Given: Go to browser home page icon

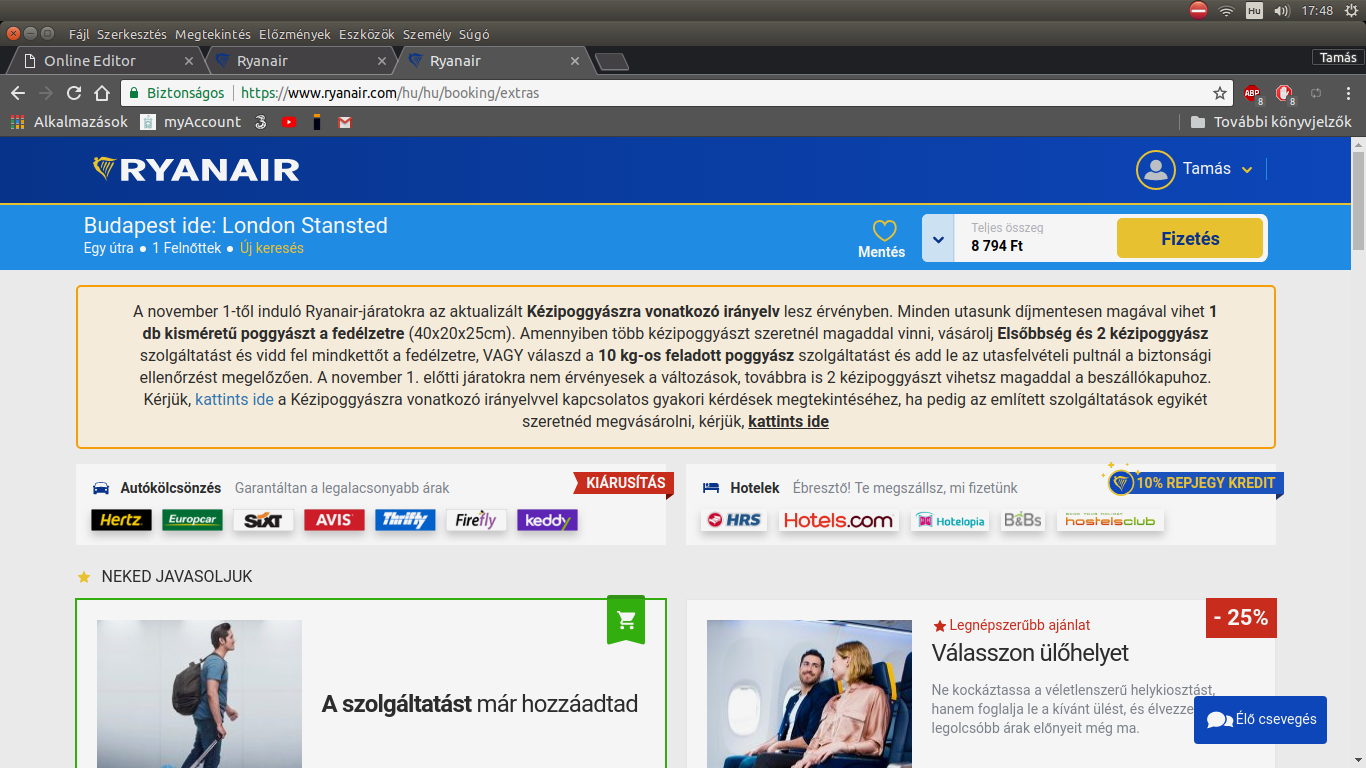Looking at the screenshot, I should [102, 93].
